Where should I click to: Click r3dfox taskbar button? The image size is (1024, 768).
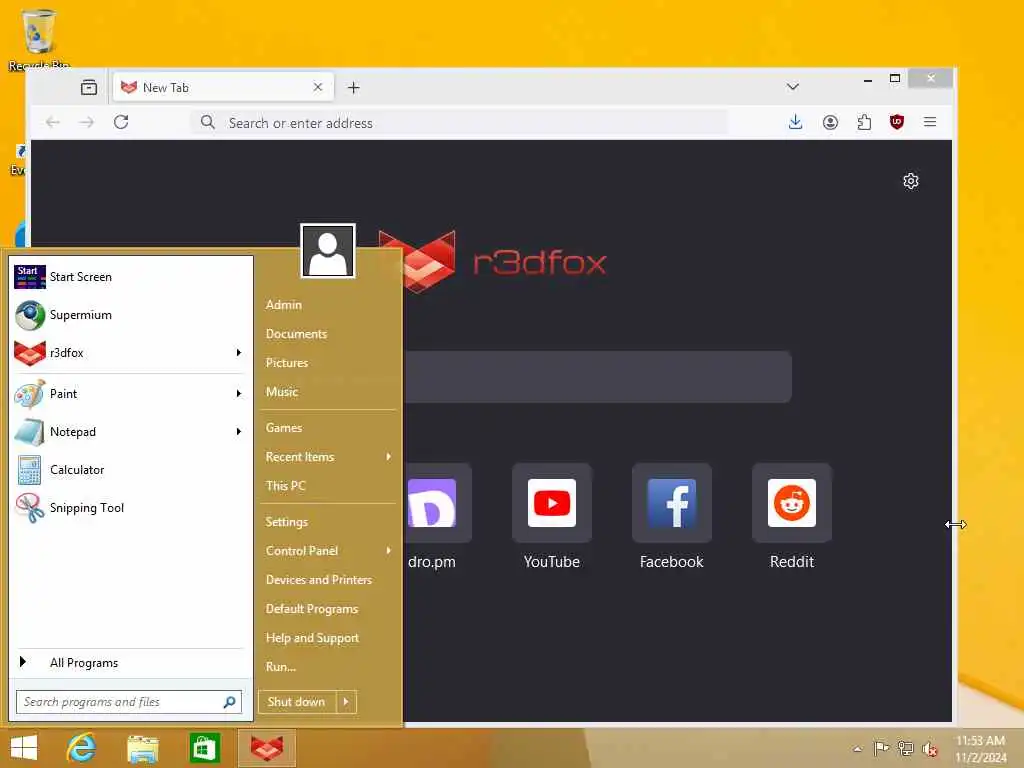[x=267, y=748]
